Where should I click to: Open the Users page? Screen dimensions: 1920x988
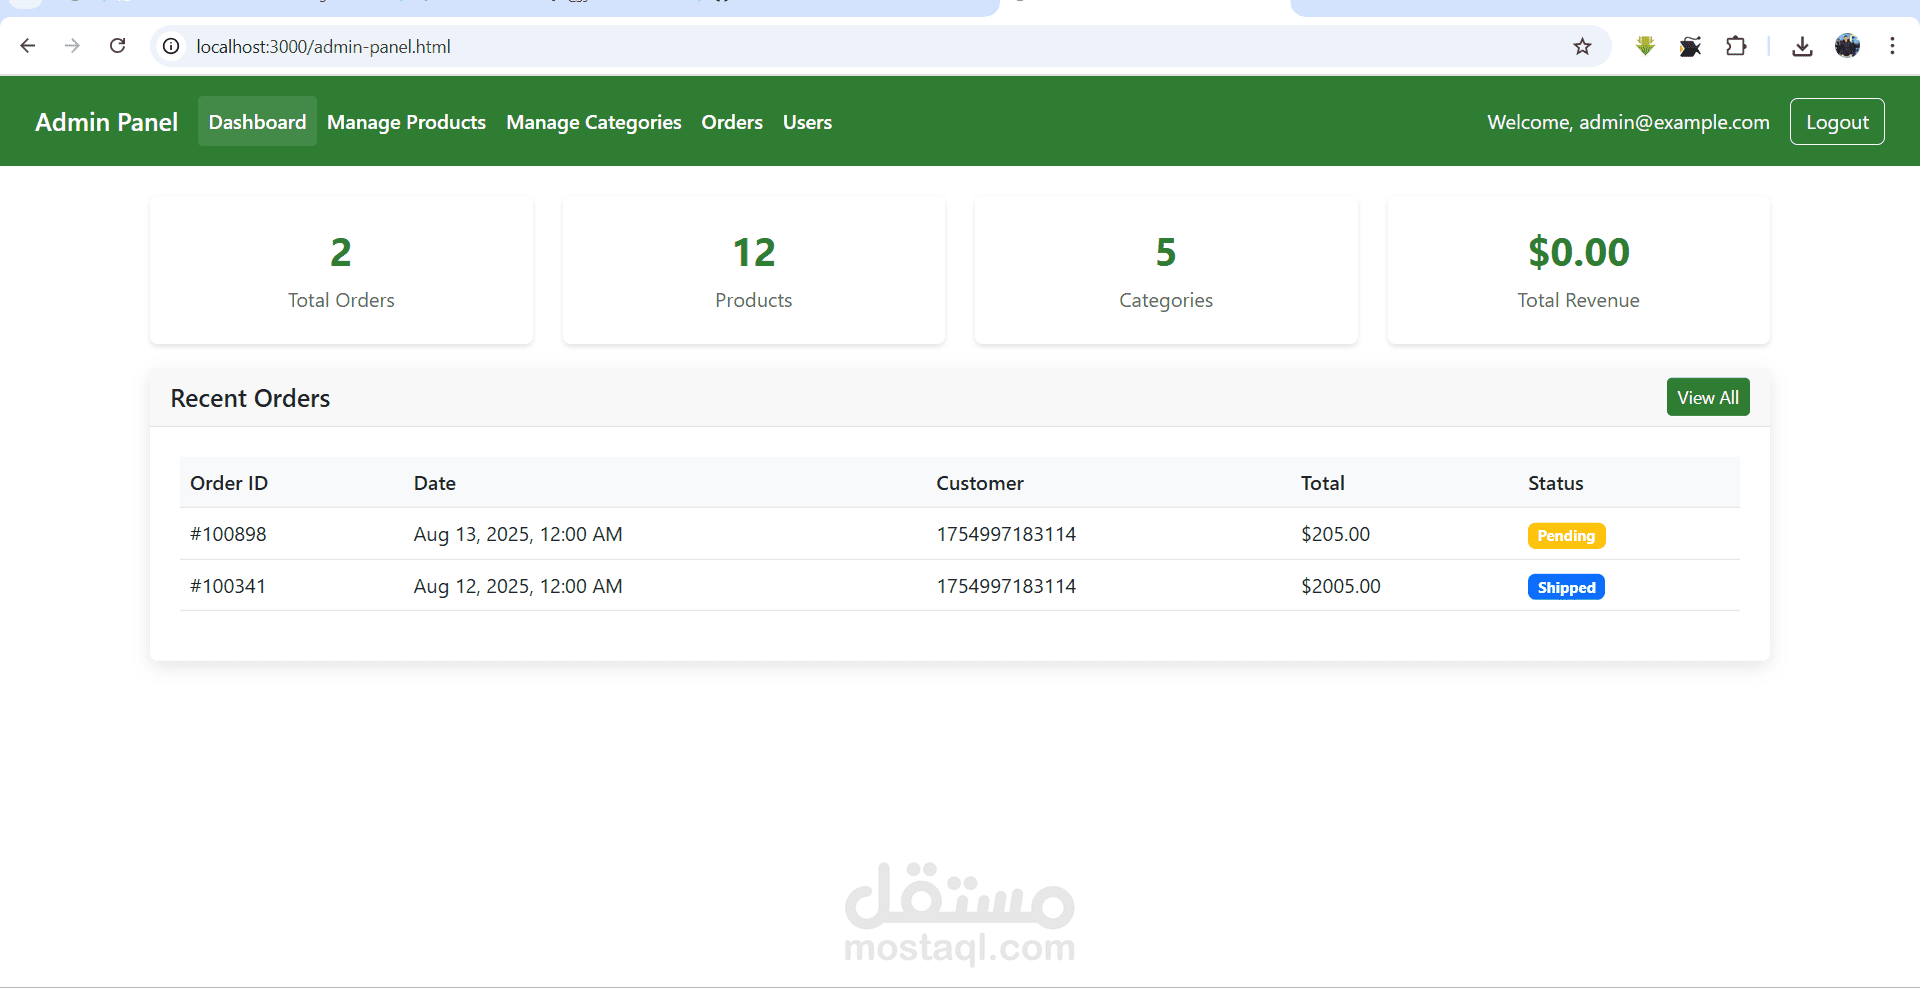pyautogui.click(x=807, y=122)
